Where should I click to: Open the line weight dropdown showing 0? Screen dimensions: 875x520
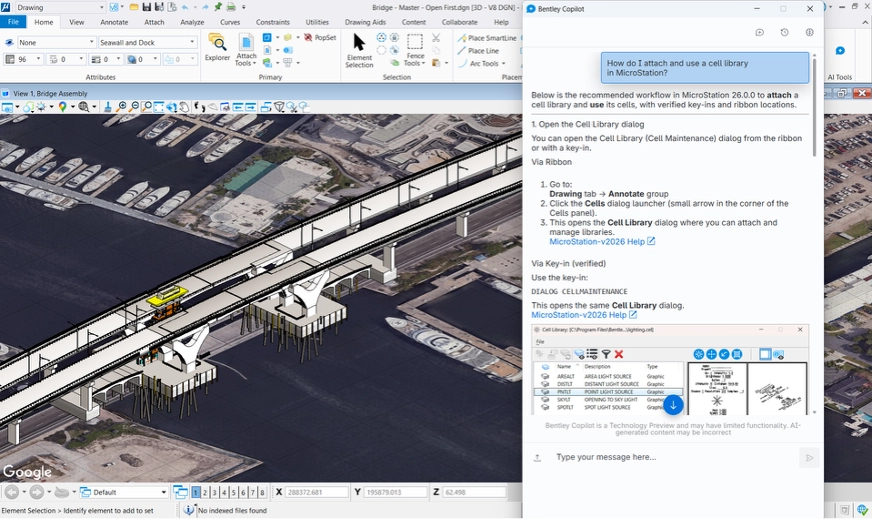(x=106, y=59)
